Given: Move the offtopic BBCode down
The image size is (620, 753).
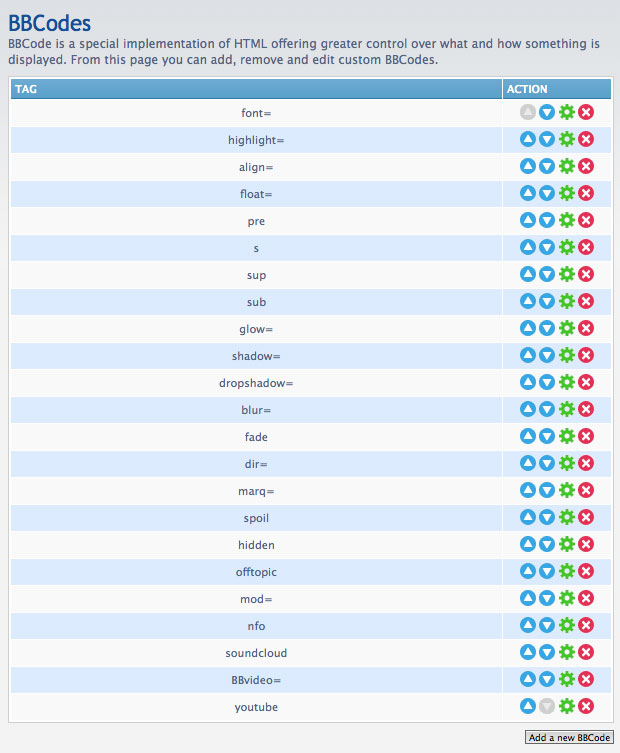Looking at the screenshot, I should pos(547,571).
